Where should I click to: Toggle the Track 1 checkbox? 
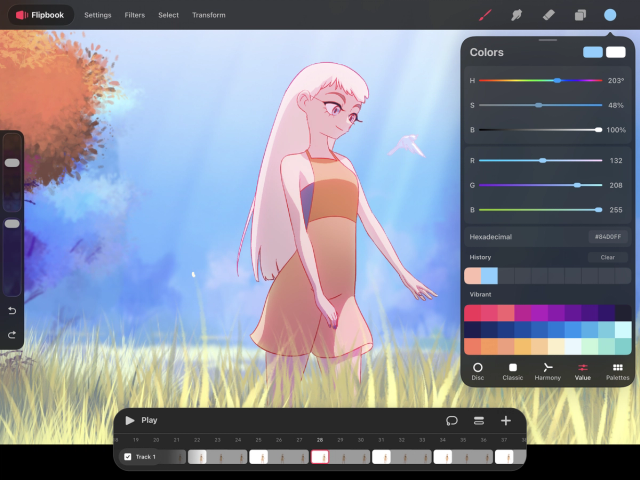point(128,457)
